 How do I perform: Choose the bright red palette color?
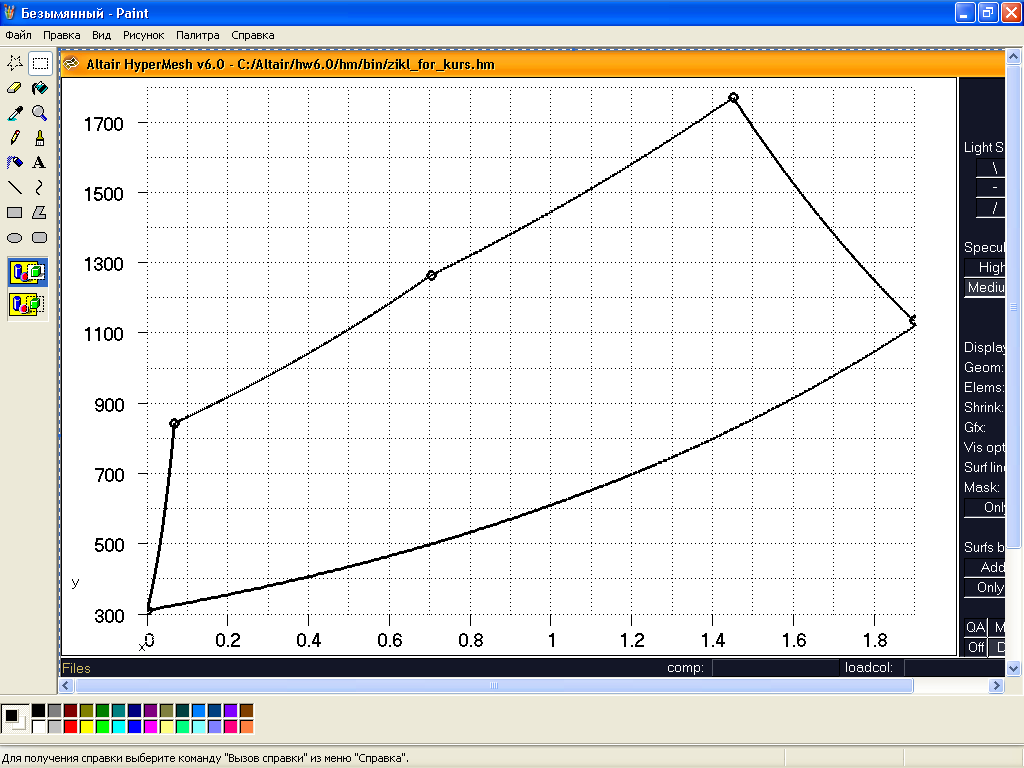coord(71,726)
